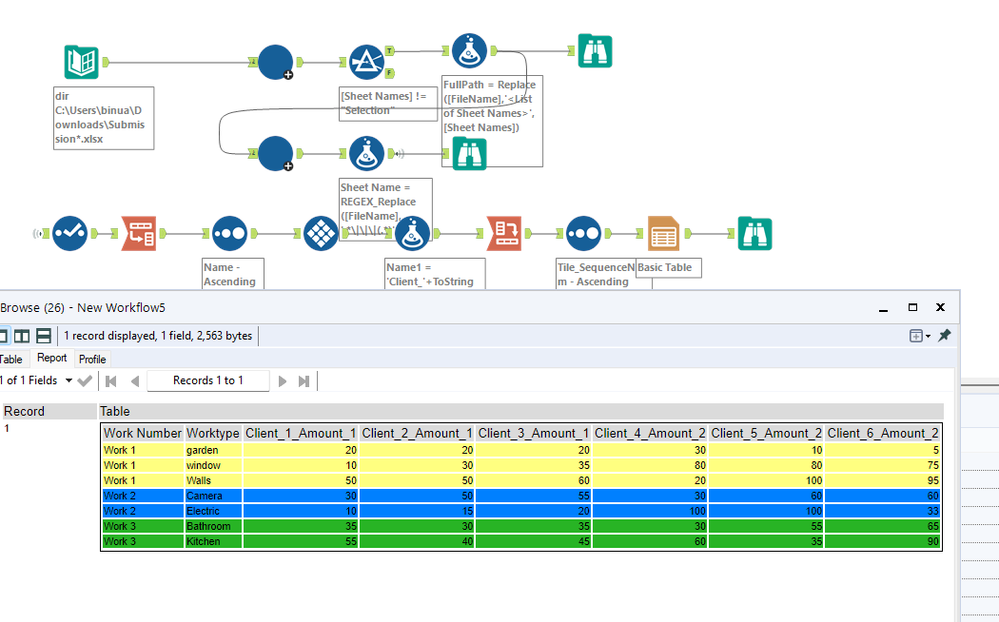This screenshot has height=622, width=999.
Task: Open the Browse tool at end of top row
Action: coord(595,51)
